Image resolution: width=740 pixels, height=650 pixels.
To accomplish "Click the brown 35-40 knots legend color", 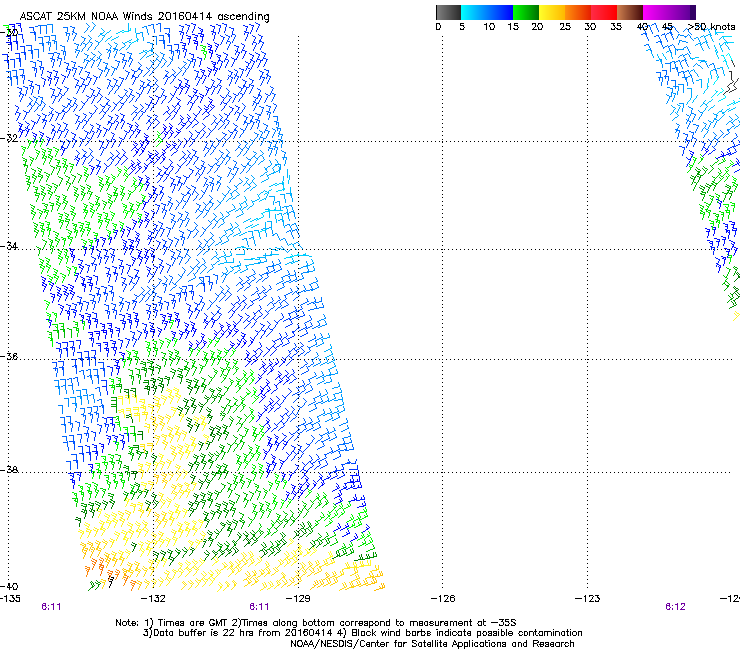I will pos(630,12).
